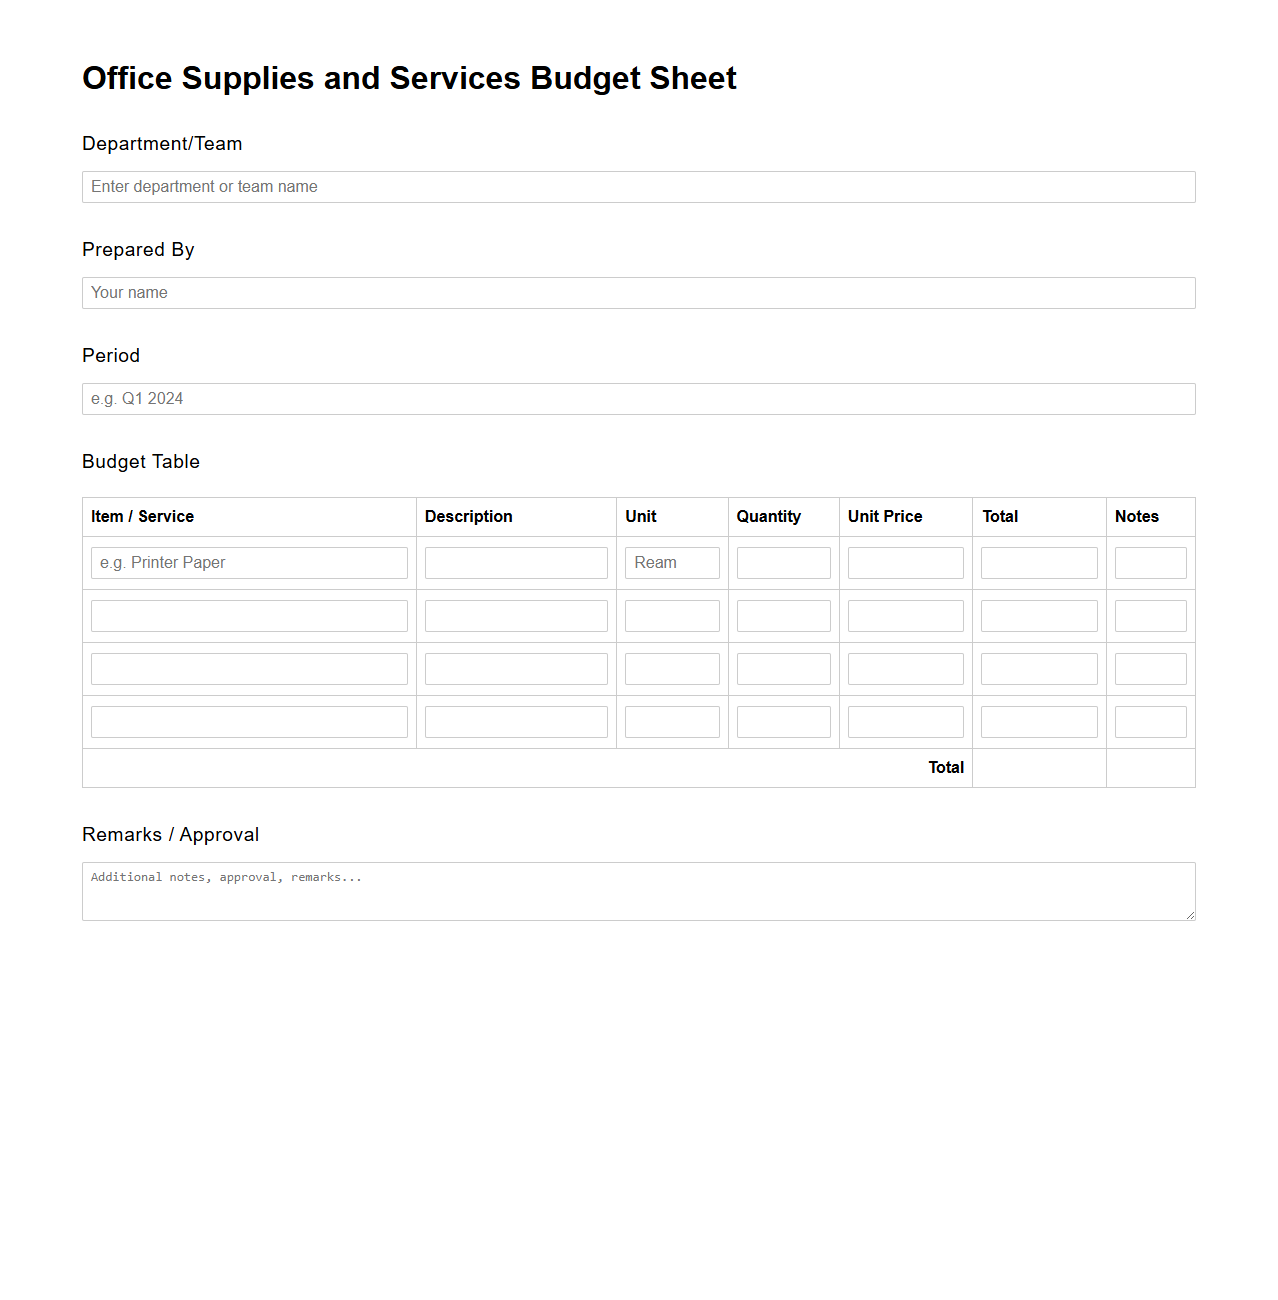The width and height of the screenshot is (1278, 1300).
Task: Select the first row Total field
Action: click(x=1039, y=562)
